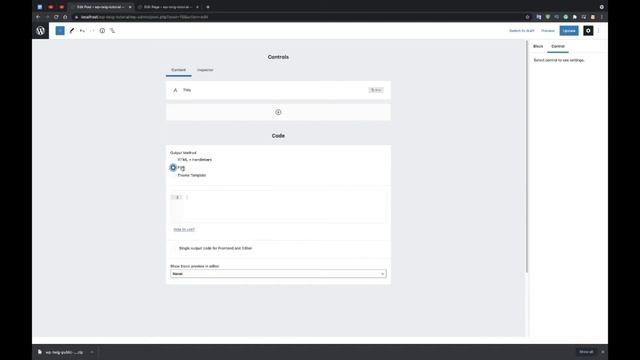Select the Title control row
640x360 pixels.
click(278, 90)
